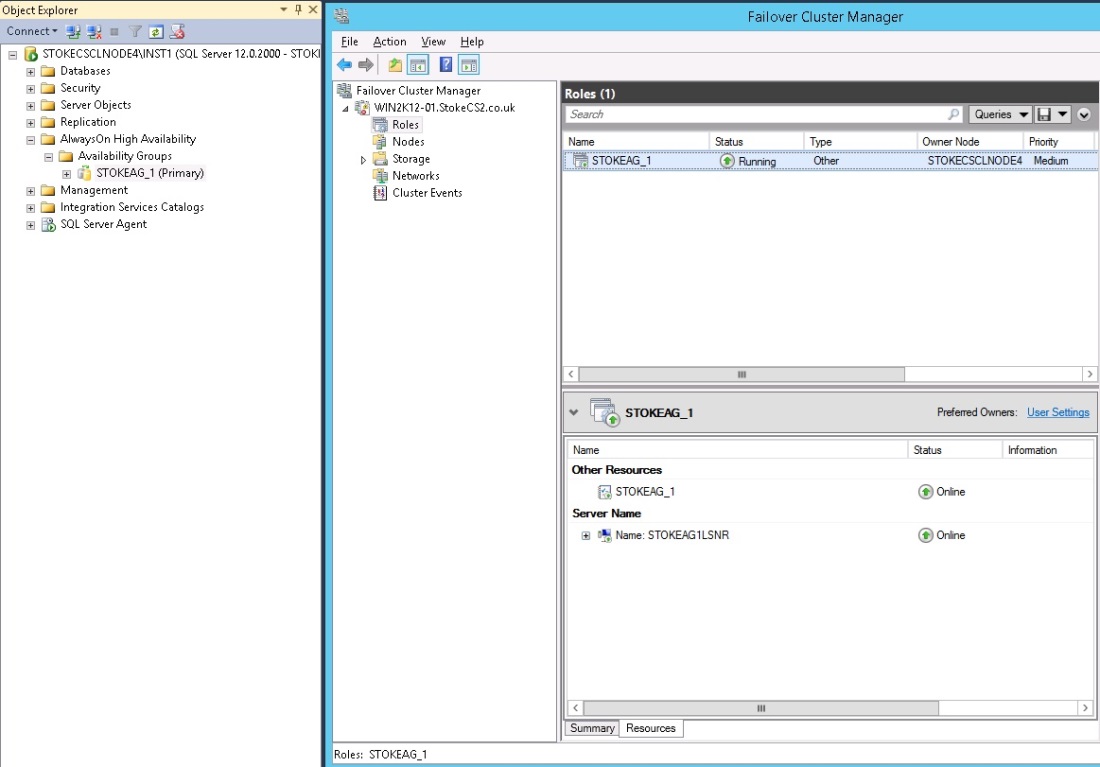1100x767 pixels.
Task: Click the Filter funnel icon in Object Explorer
Action: [136, 31]
